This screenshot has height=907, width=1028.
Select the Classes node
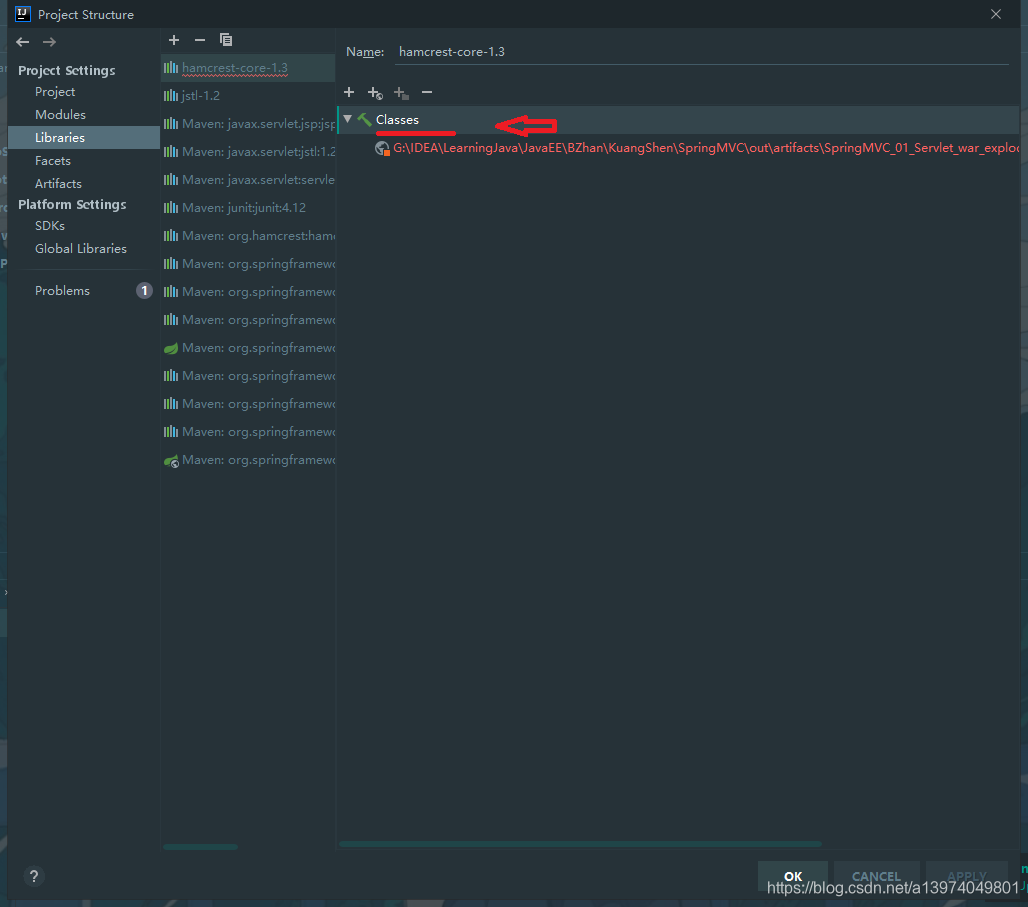[x=679, y=120]
